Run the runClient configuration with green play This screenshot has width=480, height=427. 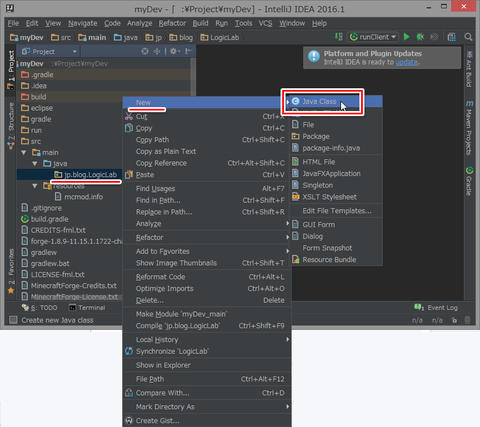[x=406, y=37]
